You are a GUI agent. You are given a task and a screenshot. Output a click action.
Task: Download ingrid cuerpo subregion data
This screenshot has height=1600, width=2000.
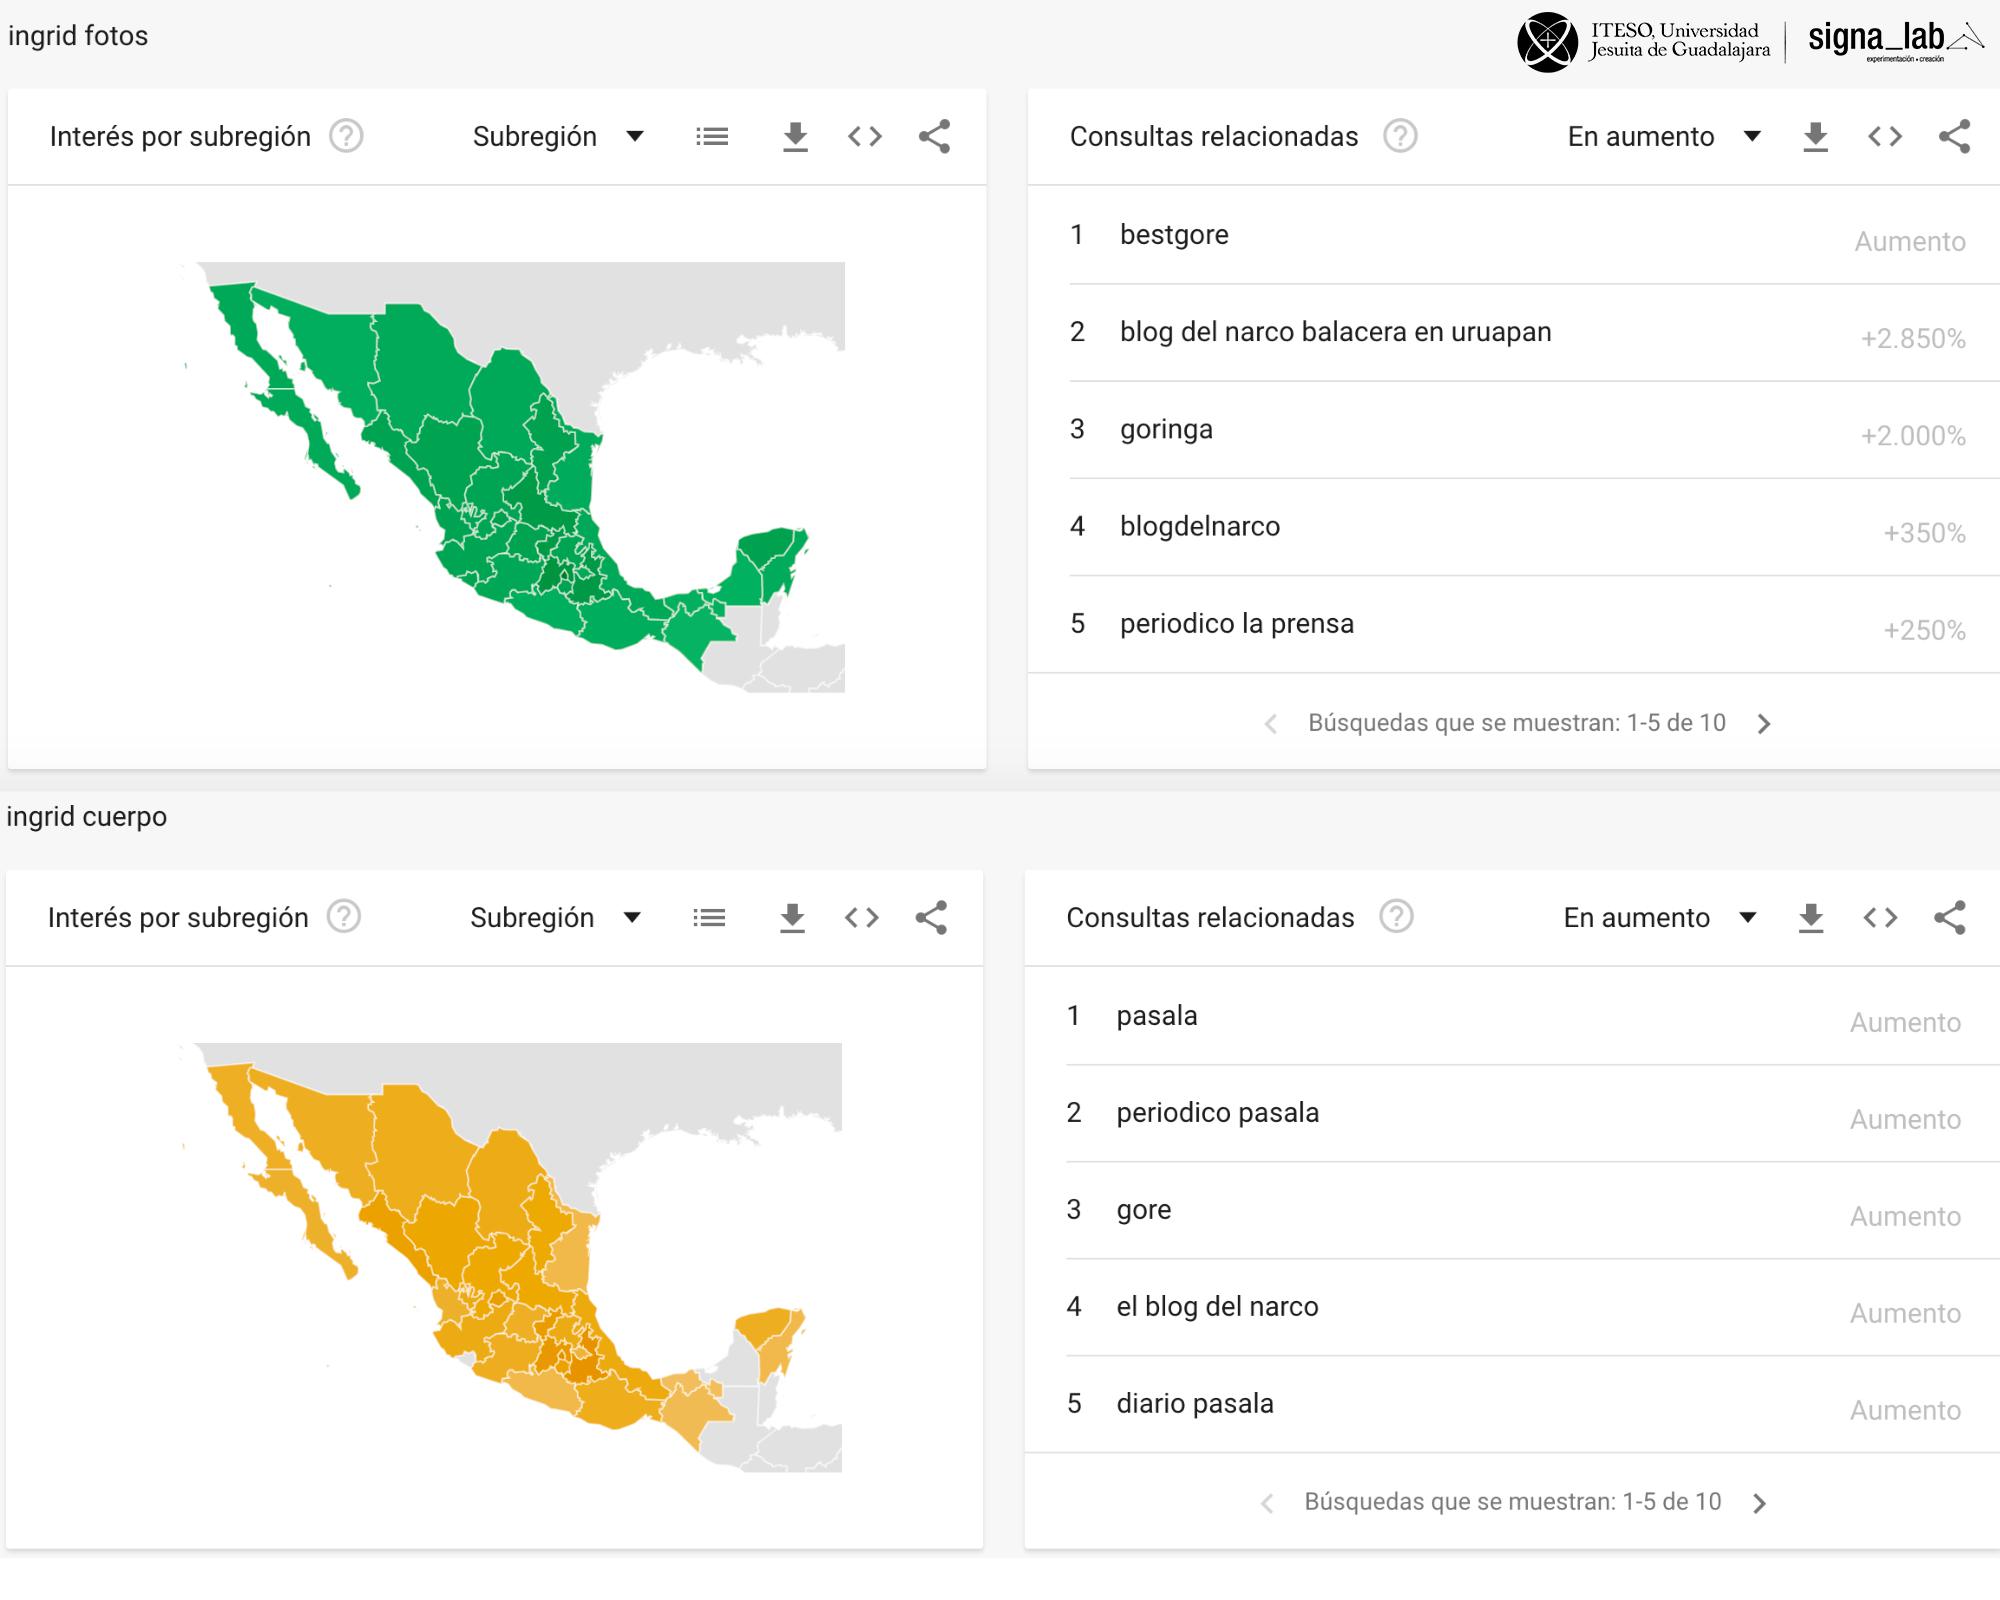(792, 917)
